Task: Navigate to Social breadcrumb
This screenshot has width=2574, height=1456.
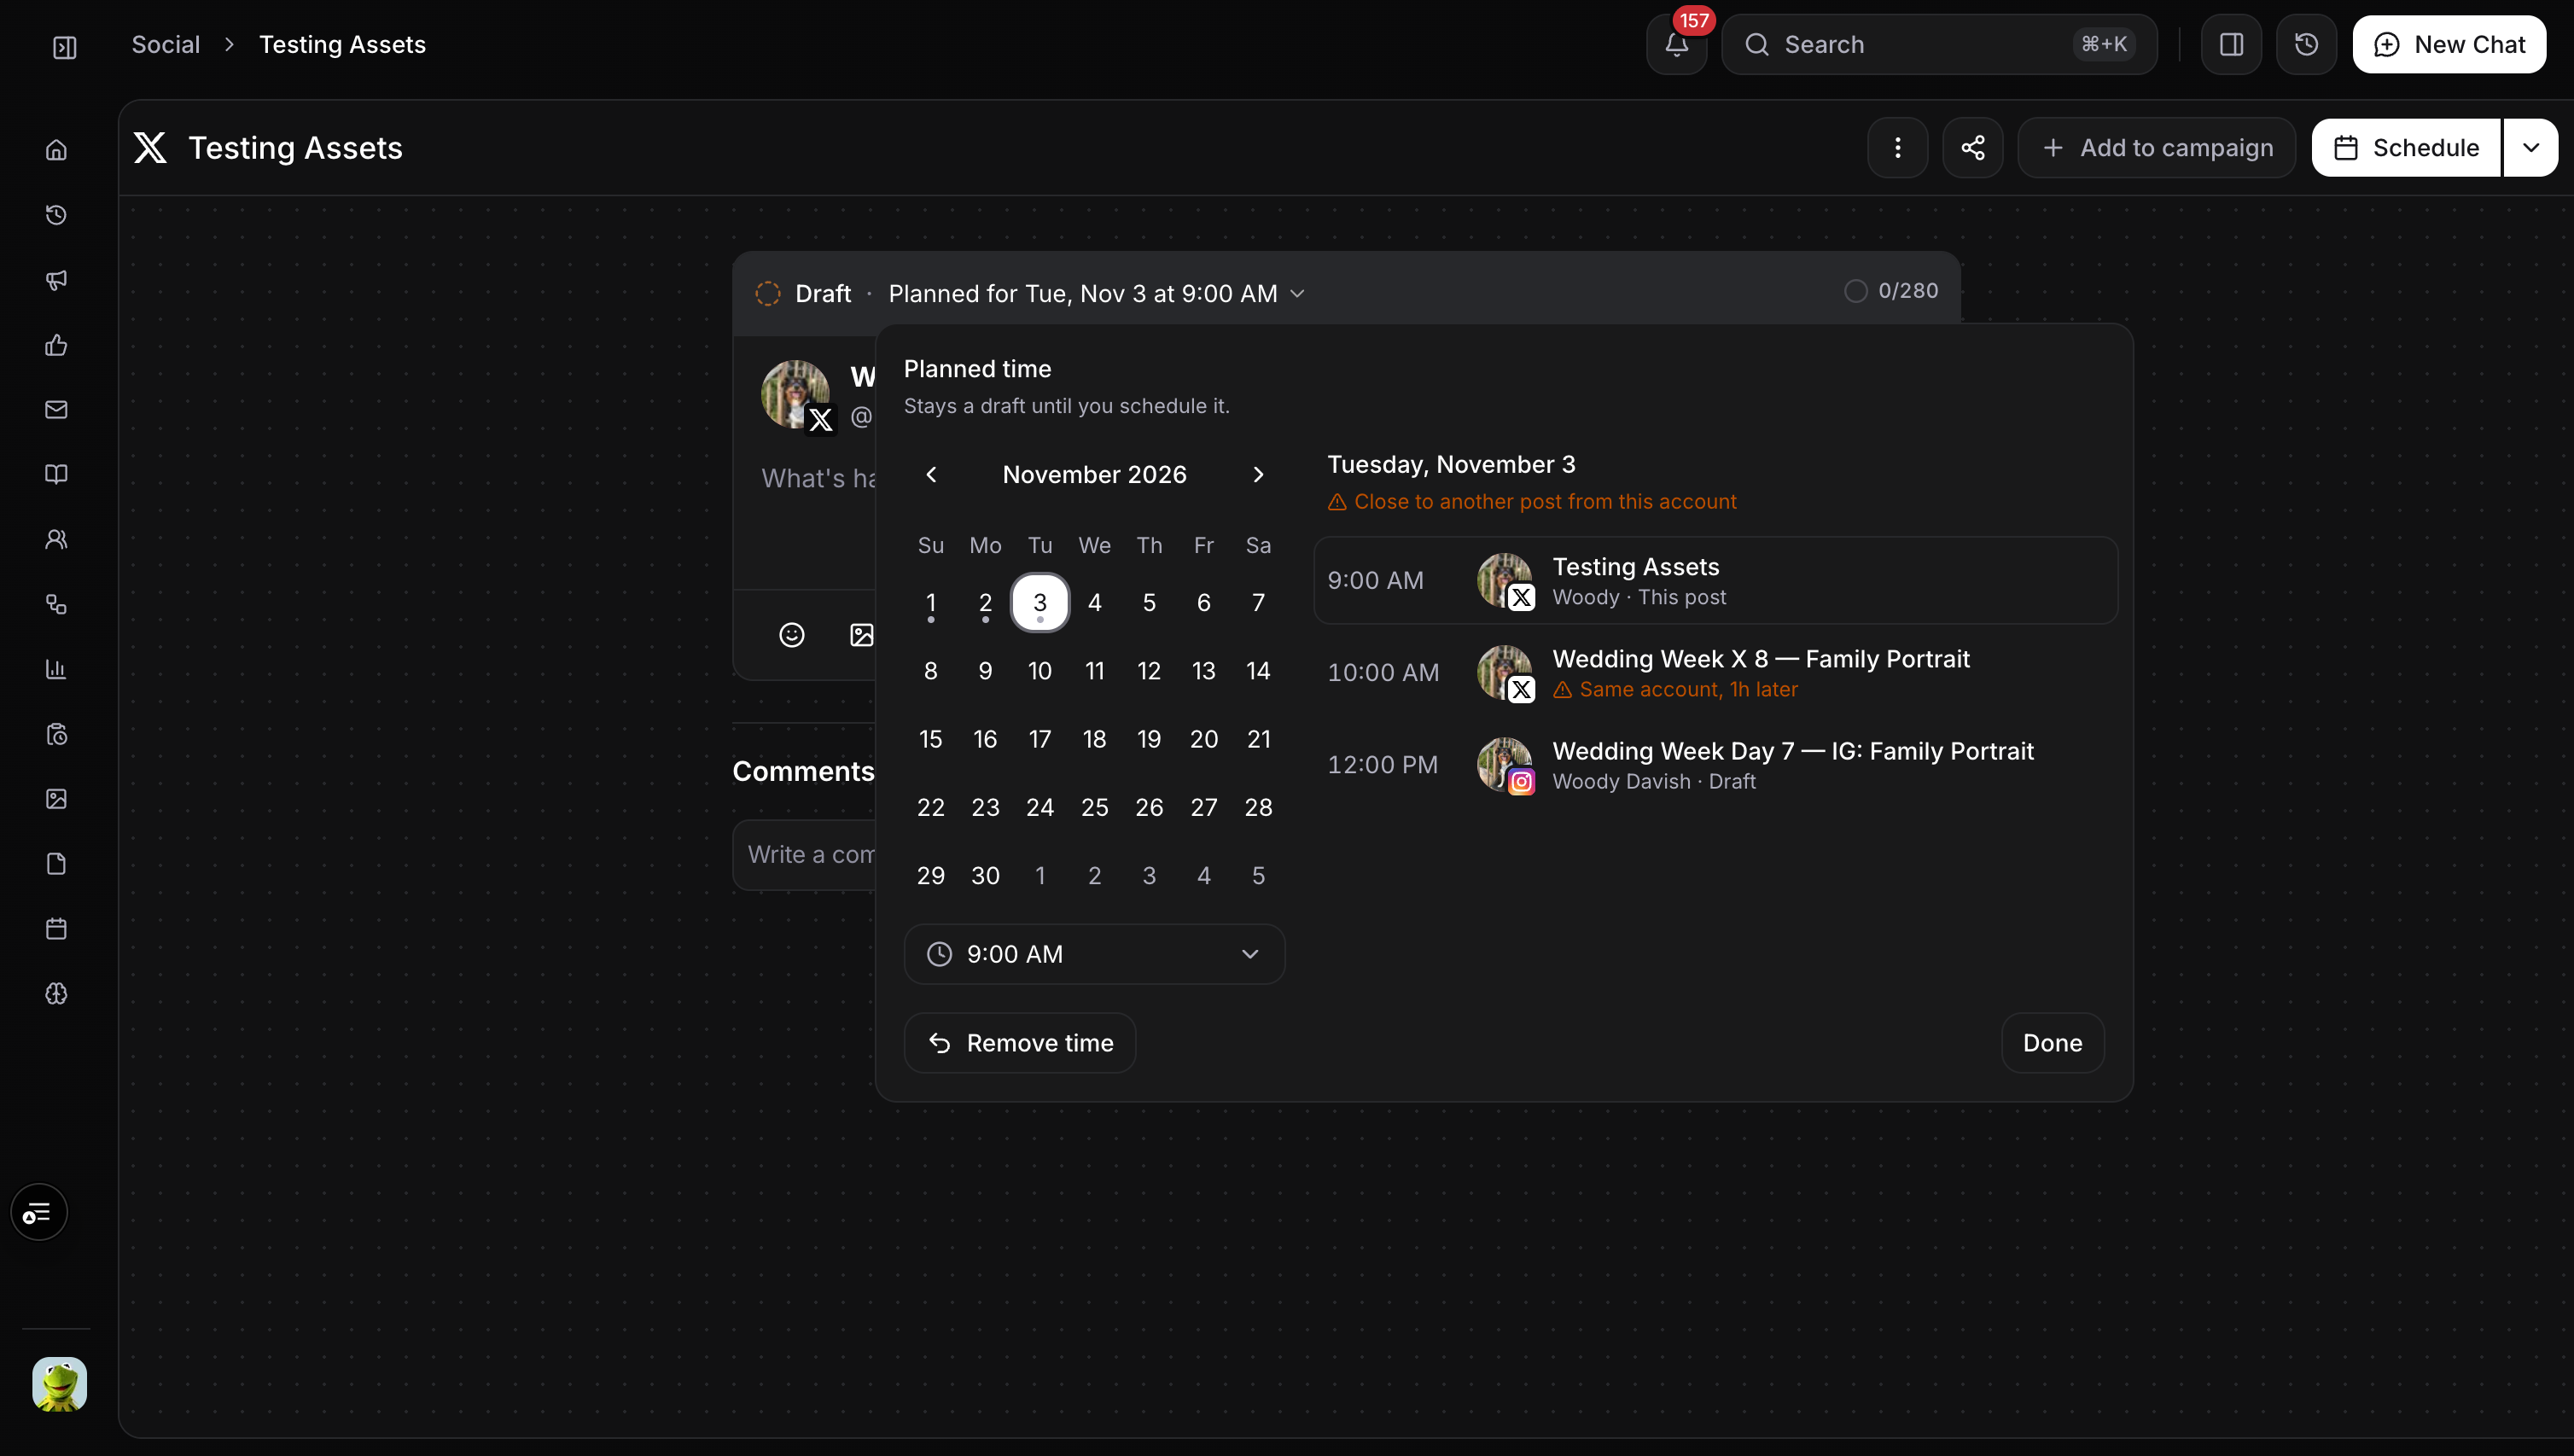Action: 166,44
